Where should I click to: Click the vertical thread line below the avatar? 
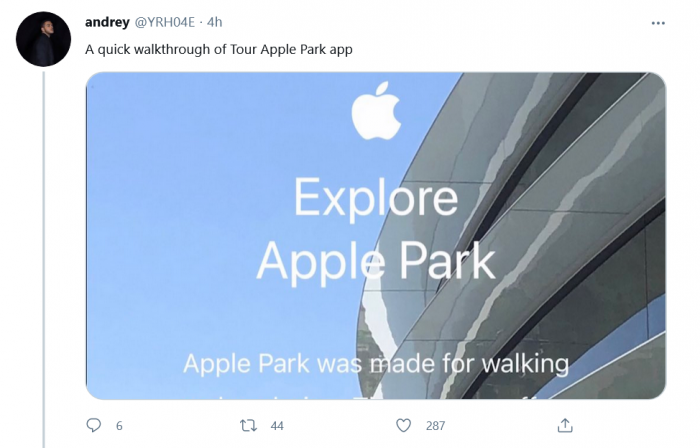(44, 250)
